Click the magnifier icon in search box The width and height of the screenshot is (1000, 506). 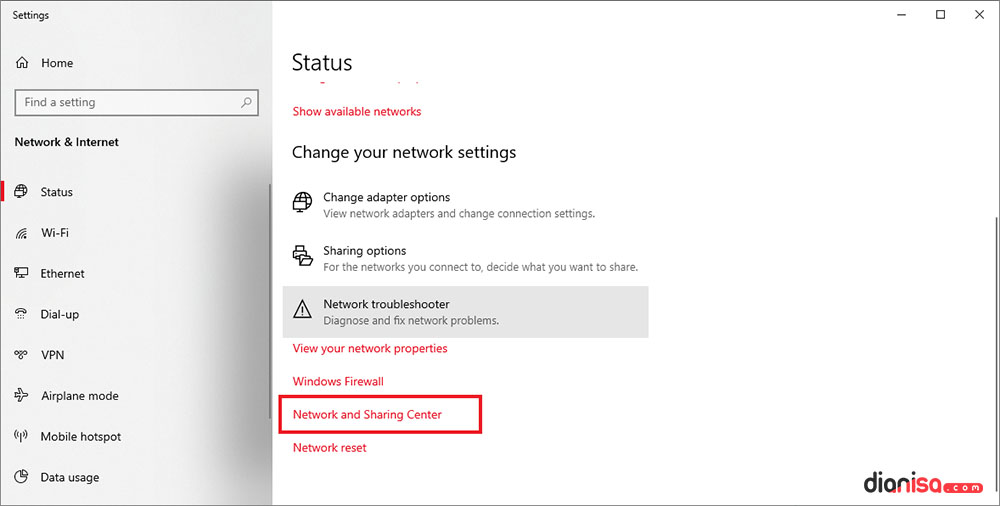246,102
